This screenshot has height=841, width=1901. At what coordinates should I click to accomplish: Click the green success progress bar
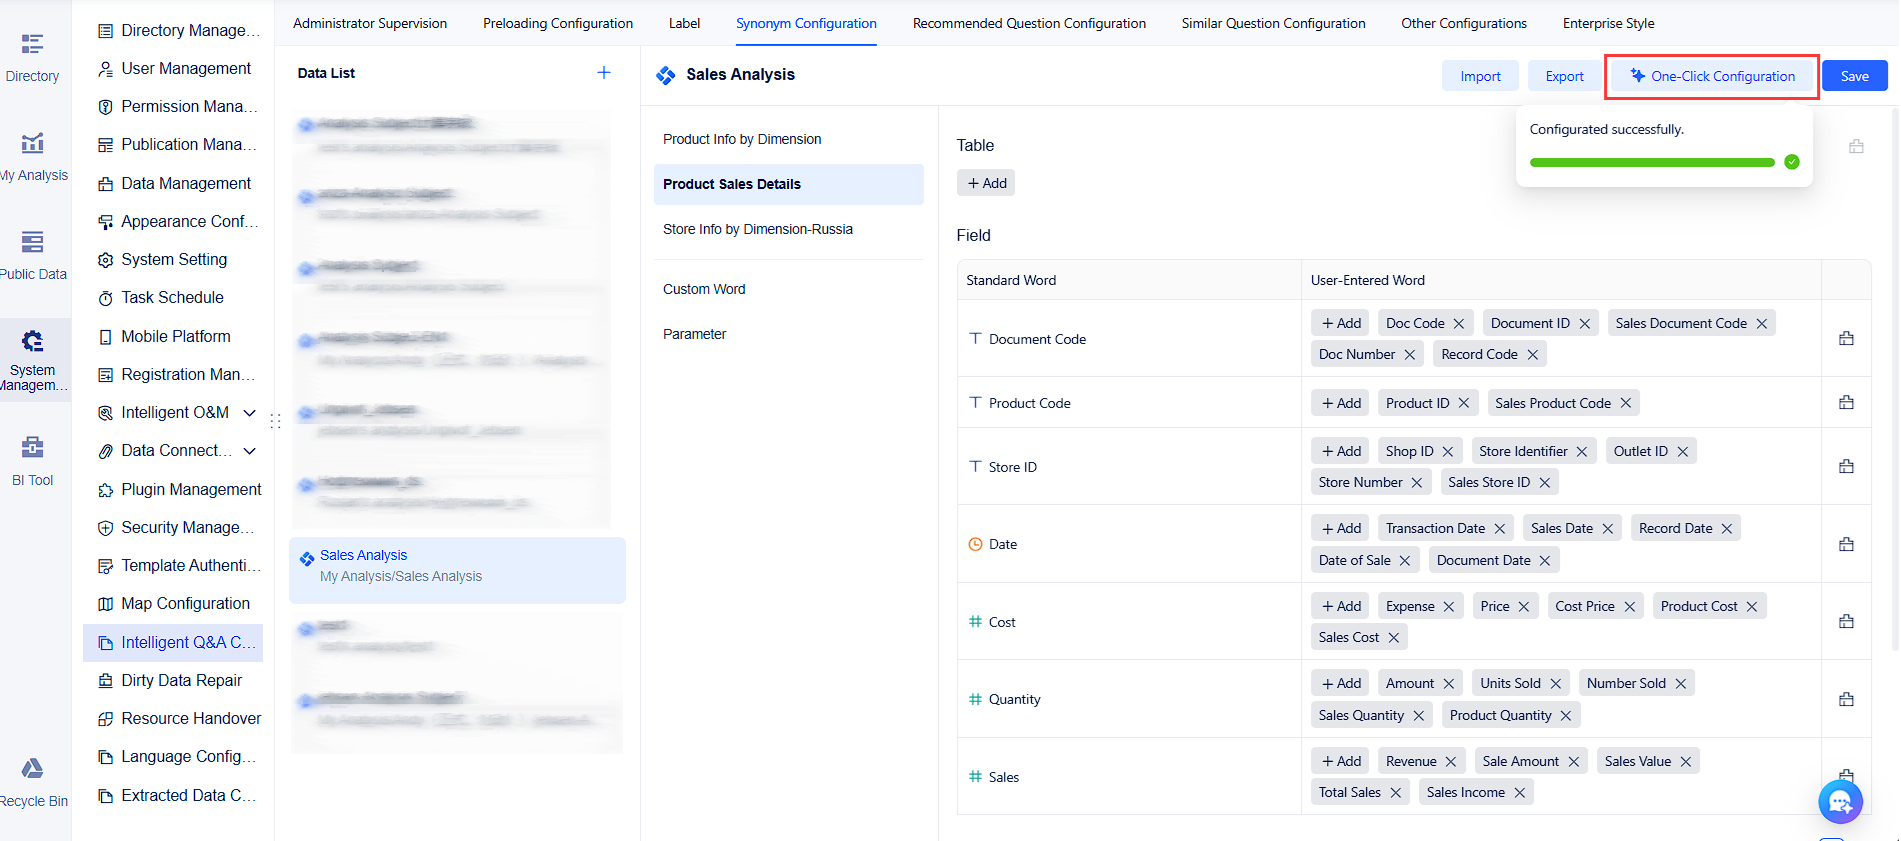(1651, 162)
